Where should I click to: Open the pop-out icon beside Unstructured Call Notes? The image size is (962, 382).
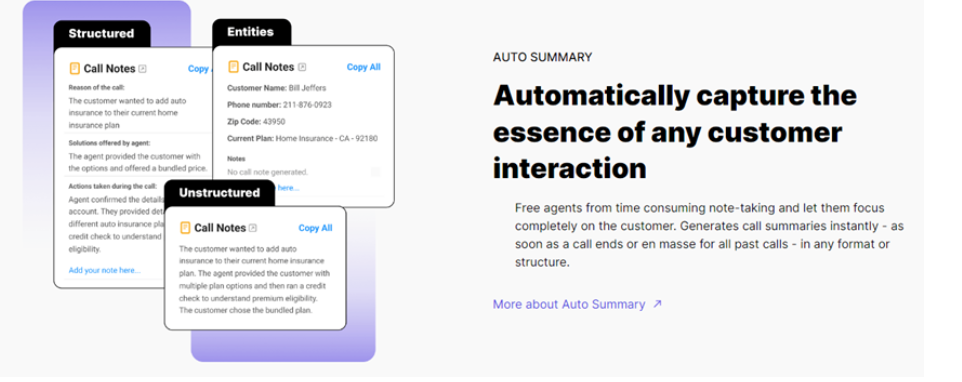pyautogui.click(x=253, y=228)
